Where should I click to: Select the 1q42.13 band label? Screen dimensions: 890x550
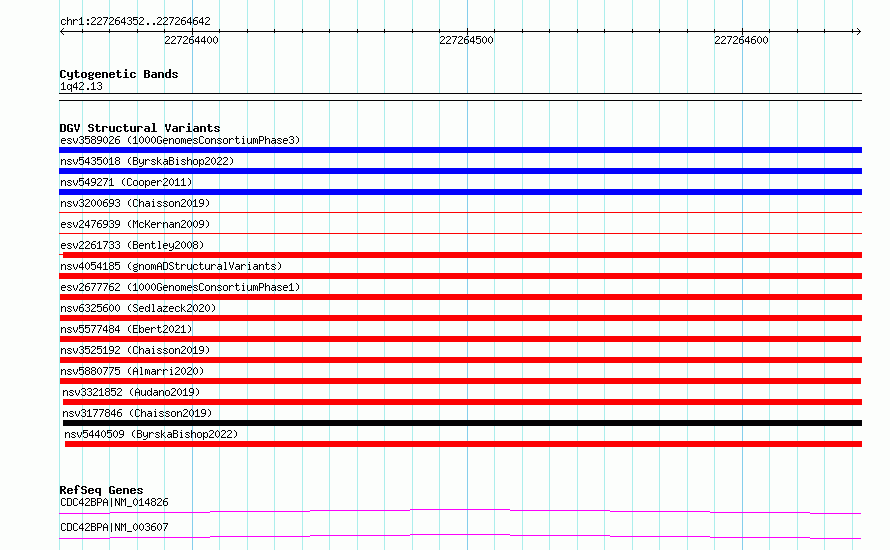pyautogui.click(x=81, y=86)
